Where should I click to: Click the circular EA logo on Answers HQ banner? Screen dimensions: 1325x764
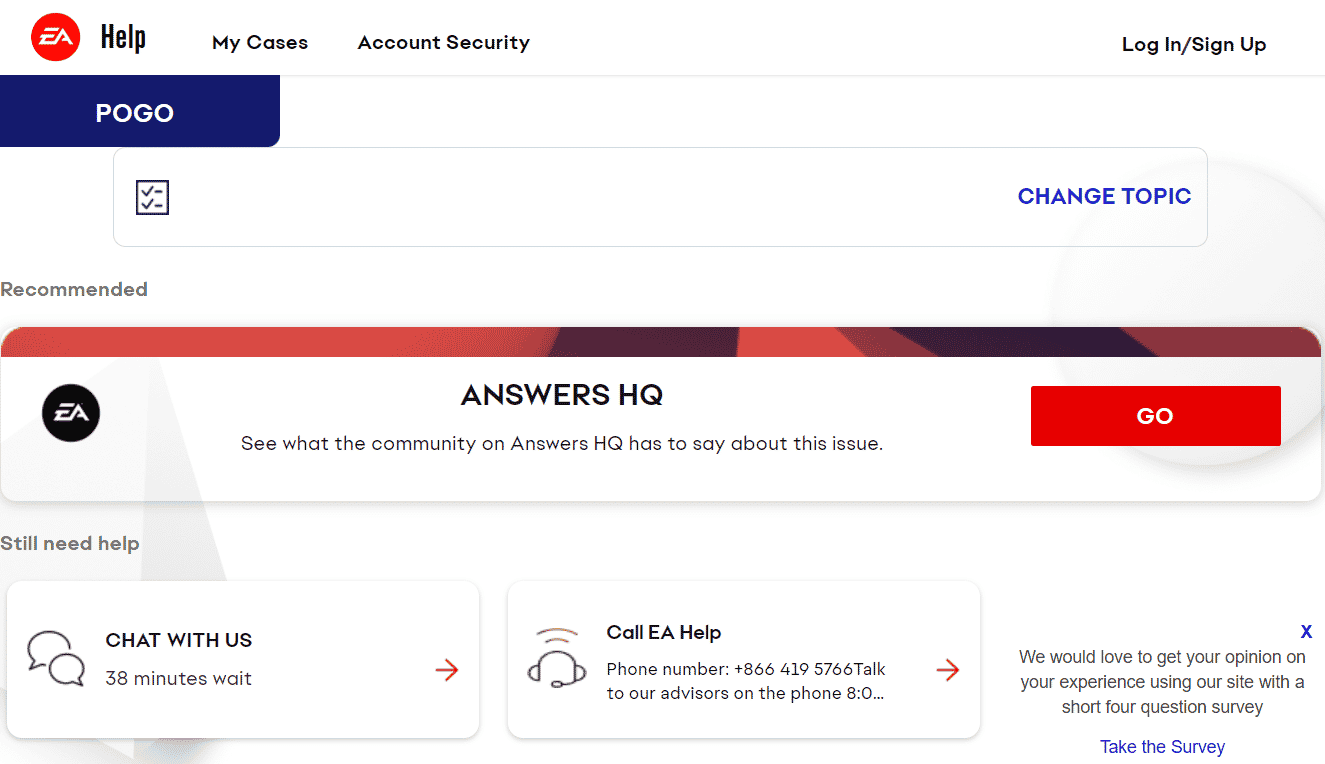[x=70, y=413]
